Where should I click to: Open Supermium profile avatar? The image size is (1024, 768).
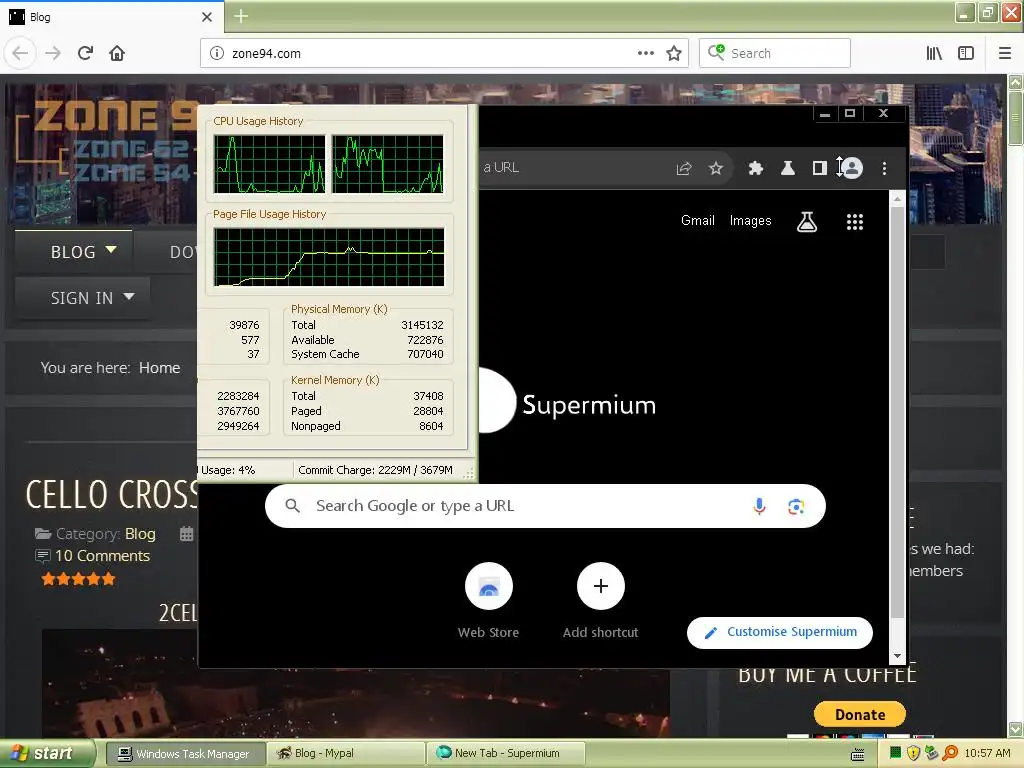(x=852, y=168)
